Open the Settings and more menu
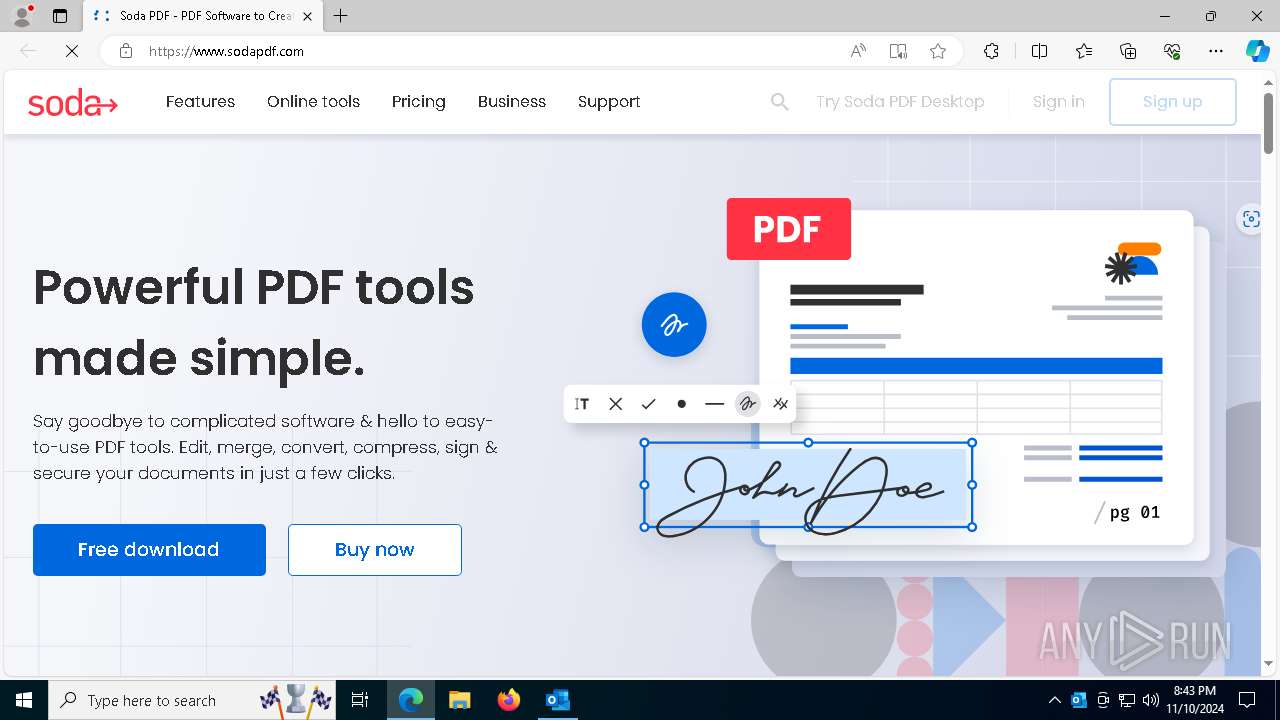This screenshot has height=720, width=1280. tap(1216, 51)
